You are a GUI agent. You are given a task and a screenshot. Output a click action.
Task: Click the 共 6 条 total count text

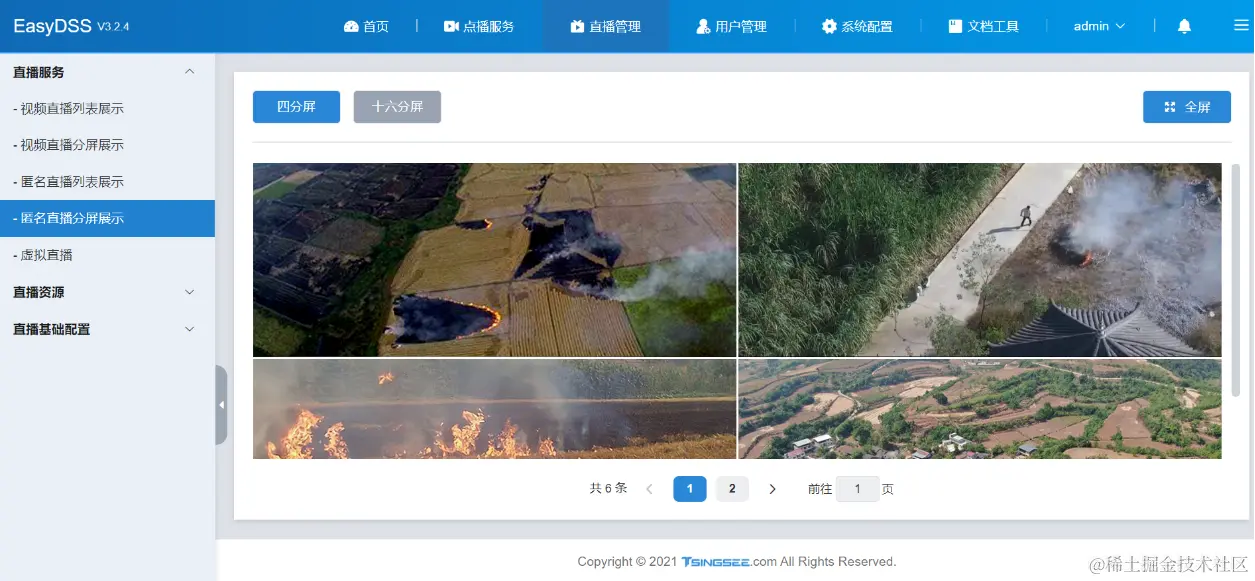click(x=608, y=489)
